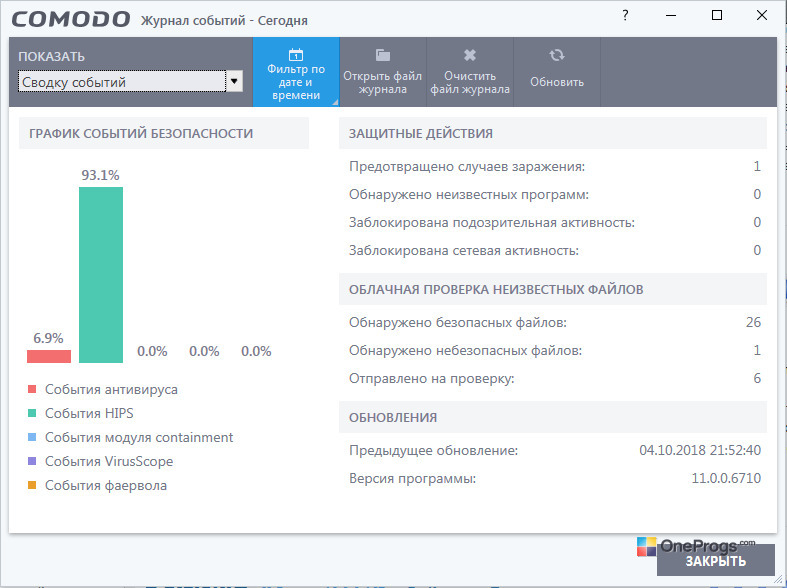Click the Открыть файл журнала button
This screenshot has width=787, height=588.
point(382,72)
